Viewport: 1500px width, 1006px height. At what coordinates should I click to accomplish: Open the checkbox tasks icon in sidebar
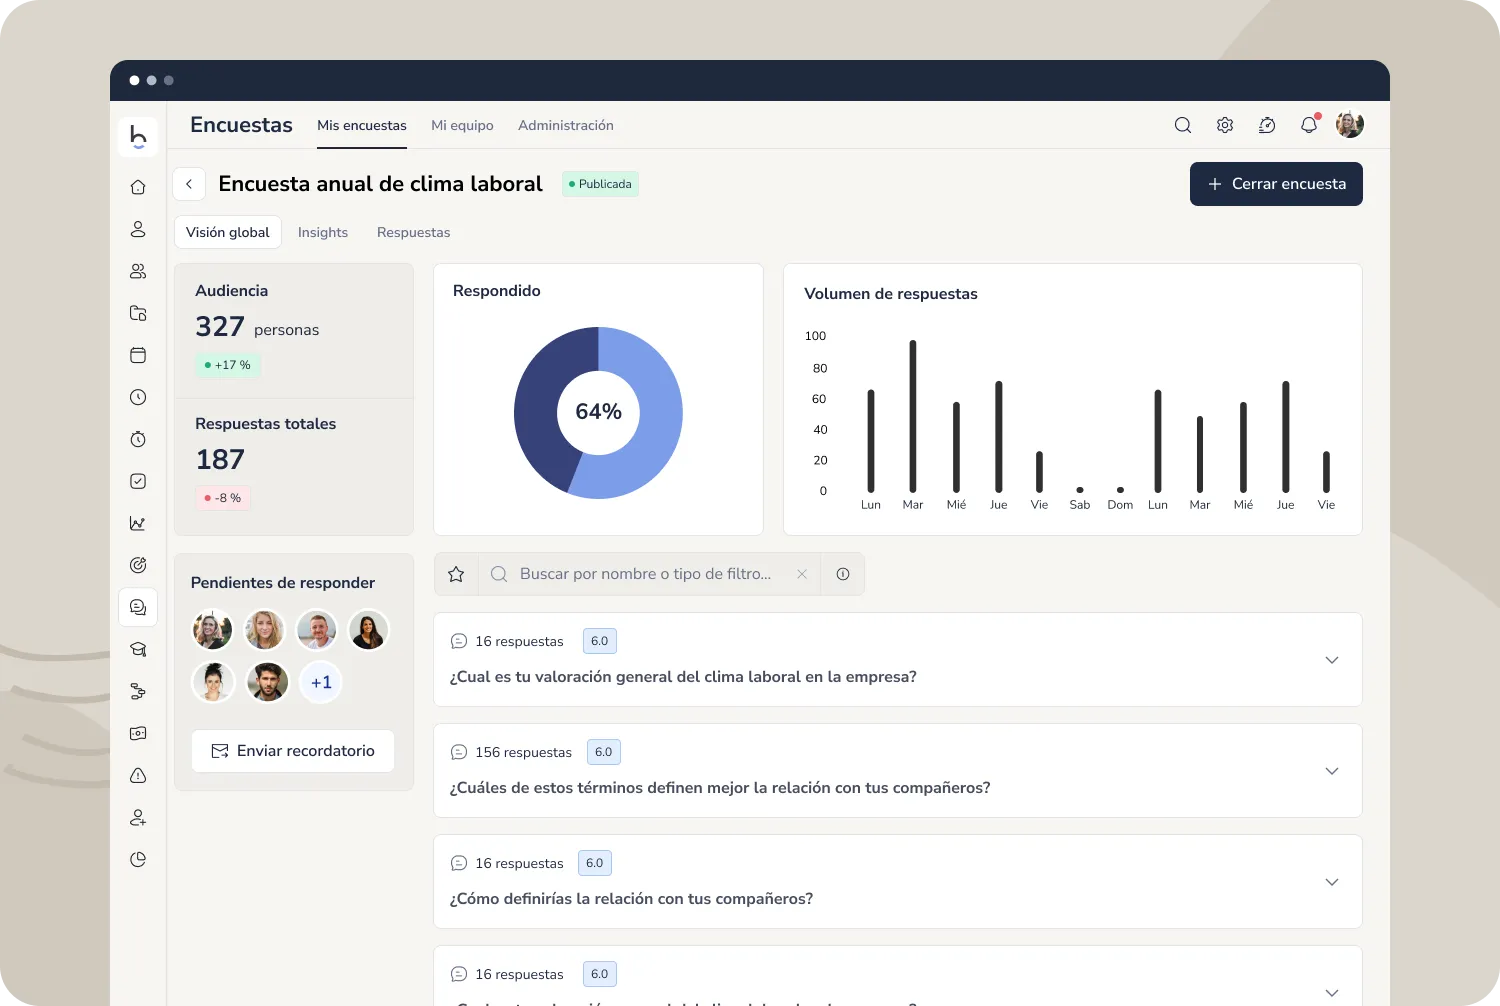click(x=138, y=481)
